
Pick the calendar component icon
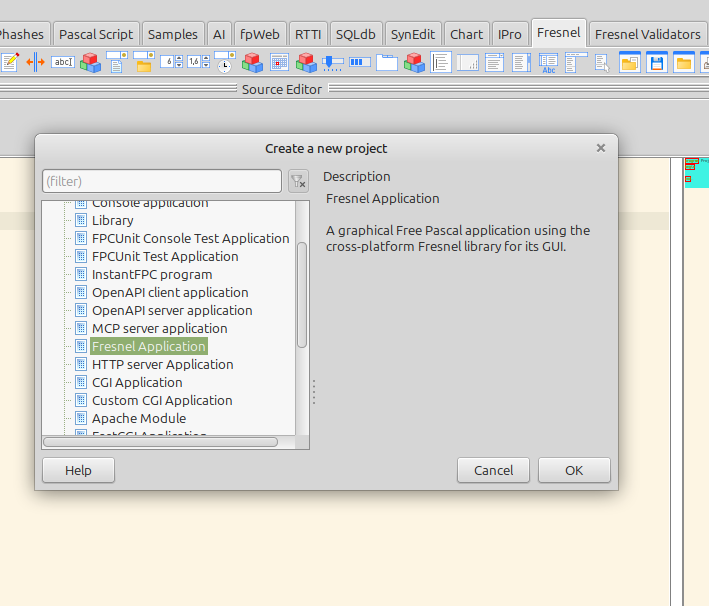(279, 62)
